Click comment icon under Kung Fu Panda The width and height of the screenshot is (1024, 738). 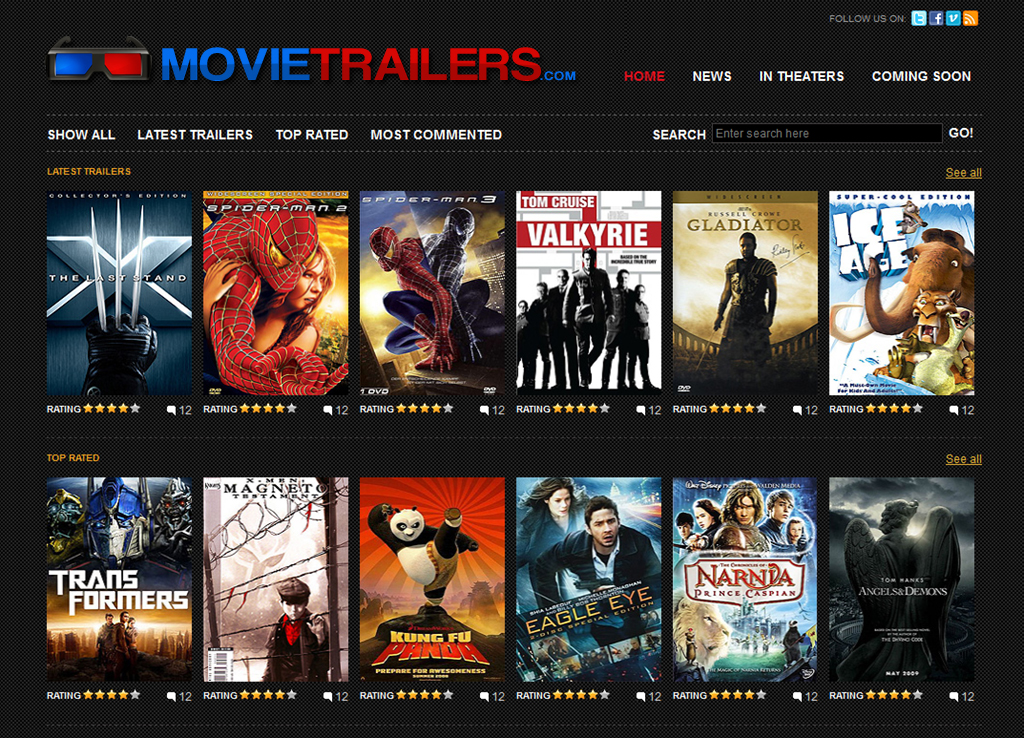click(x=485, y=696)
